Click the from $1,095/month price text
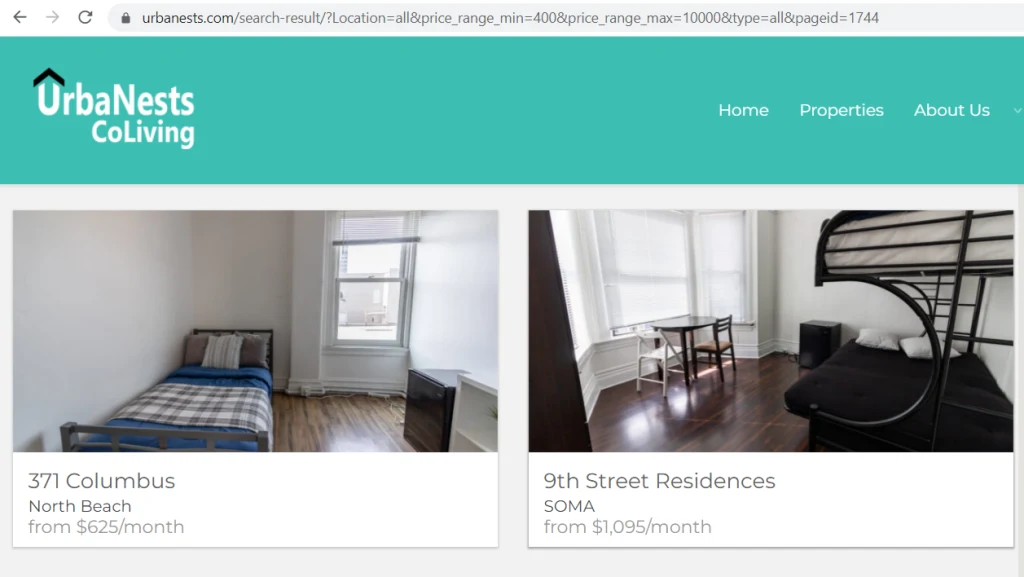 (628, 527)
